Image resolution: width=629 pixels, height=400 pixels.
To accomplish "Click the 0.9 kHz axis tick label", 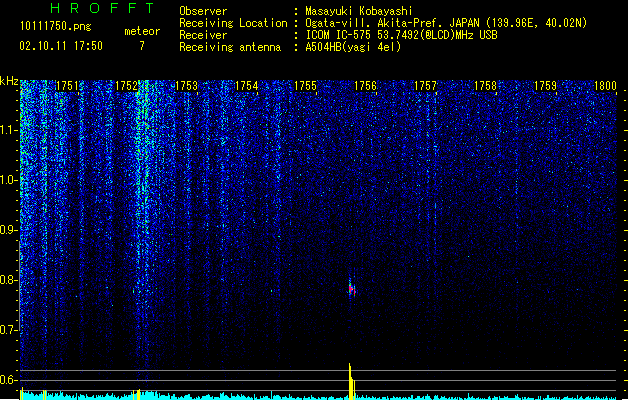I will pos(8,230).
